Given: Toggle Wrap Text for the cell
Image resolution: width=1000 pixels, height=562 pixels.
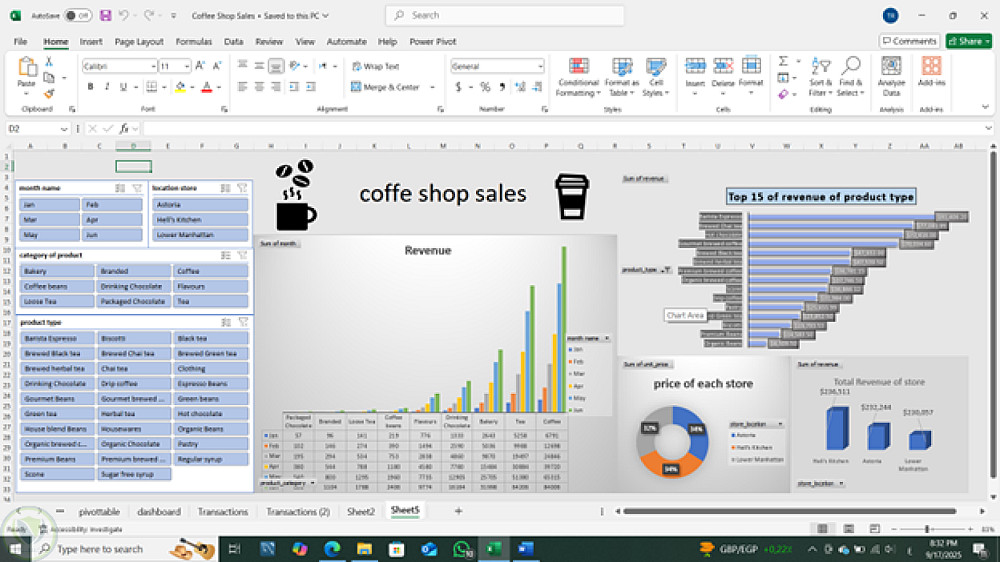Looking at the screenshot, I should 375,66.
